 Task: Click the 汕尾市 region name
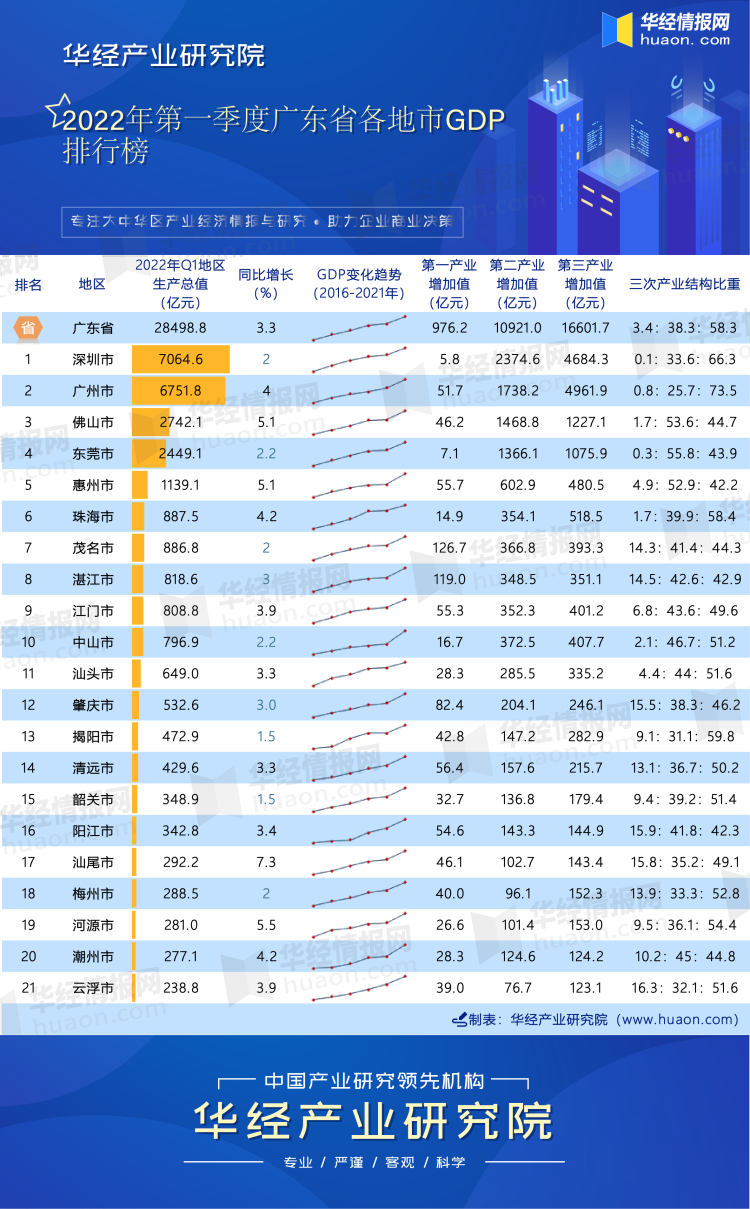[93, 862]
